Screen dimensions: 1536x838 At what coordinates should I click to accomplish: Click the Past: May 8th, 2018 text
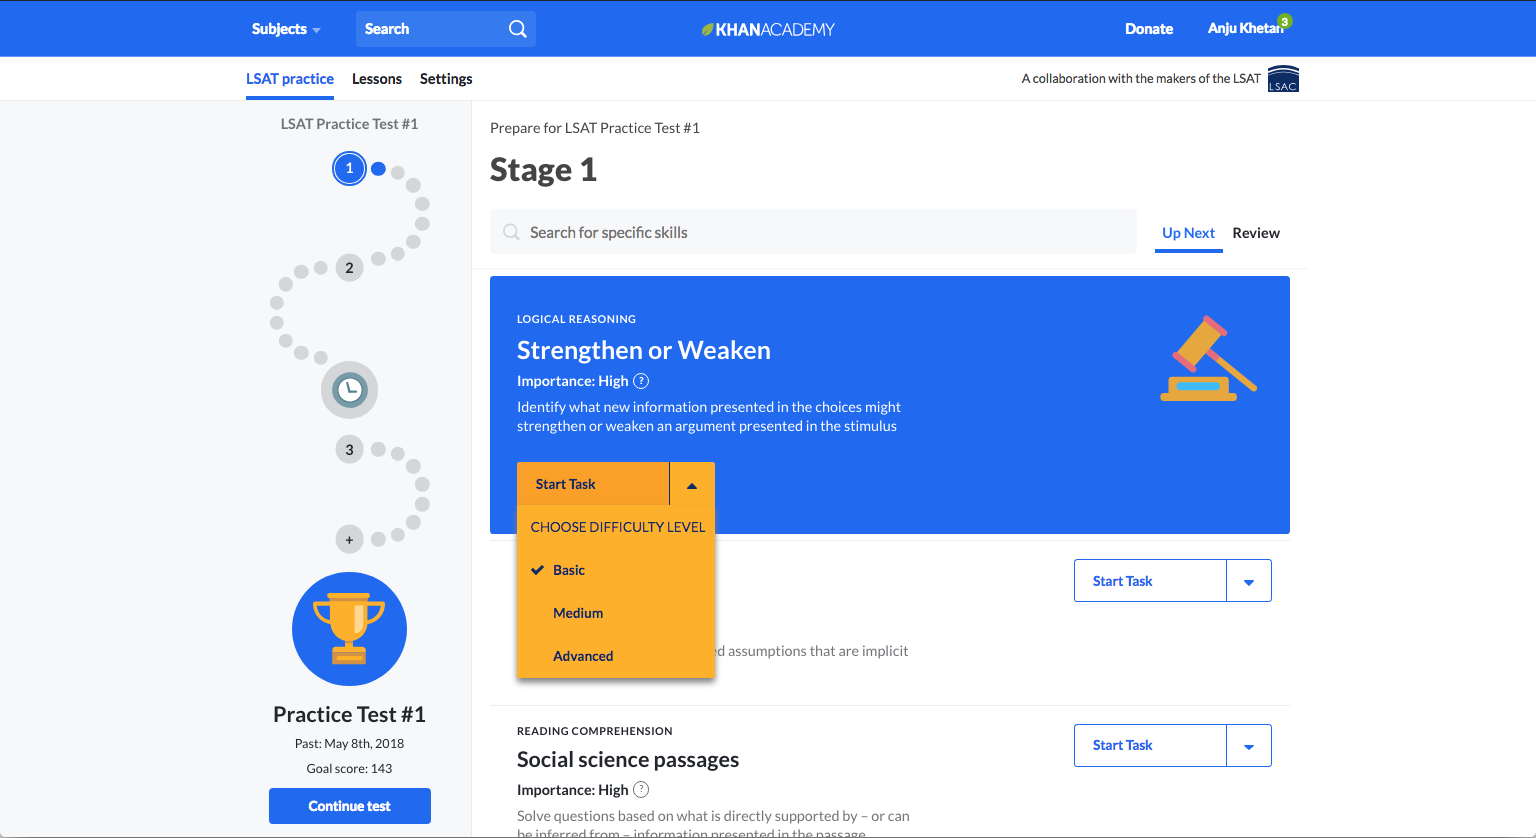click(349, 744)
